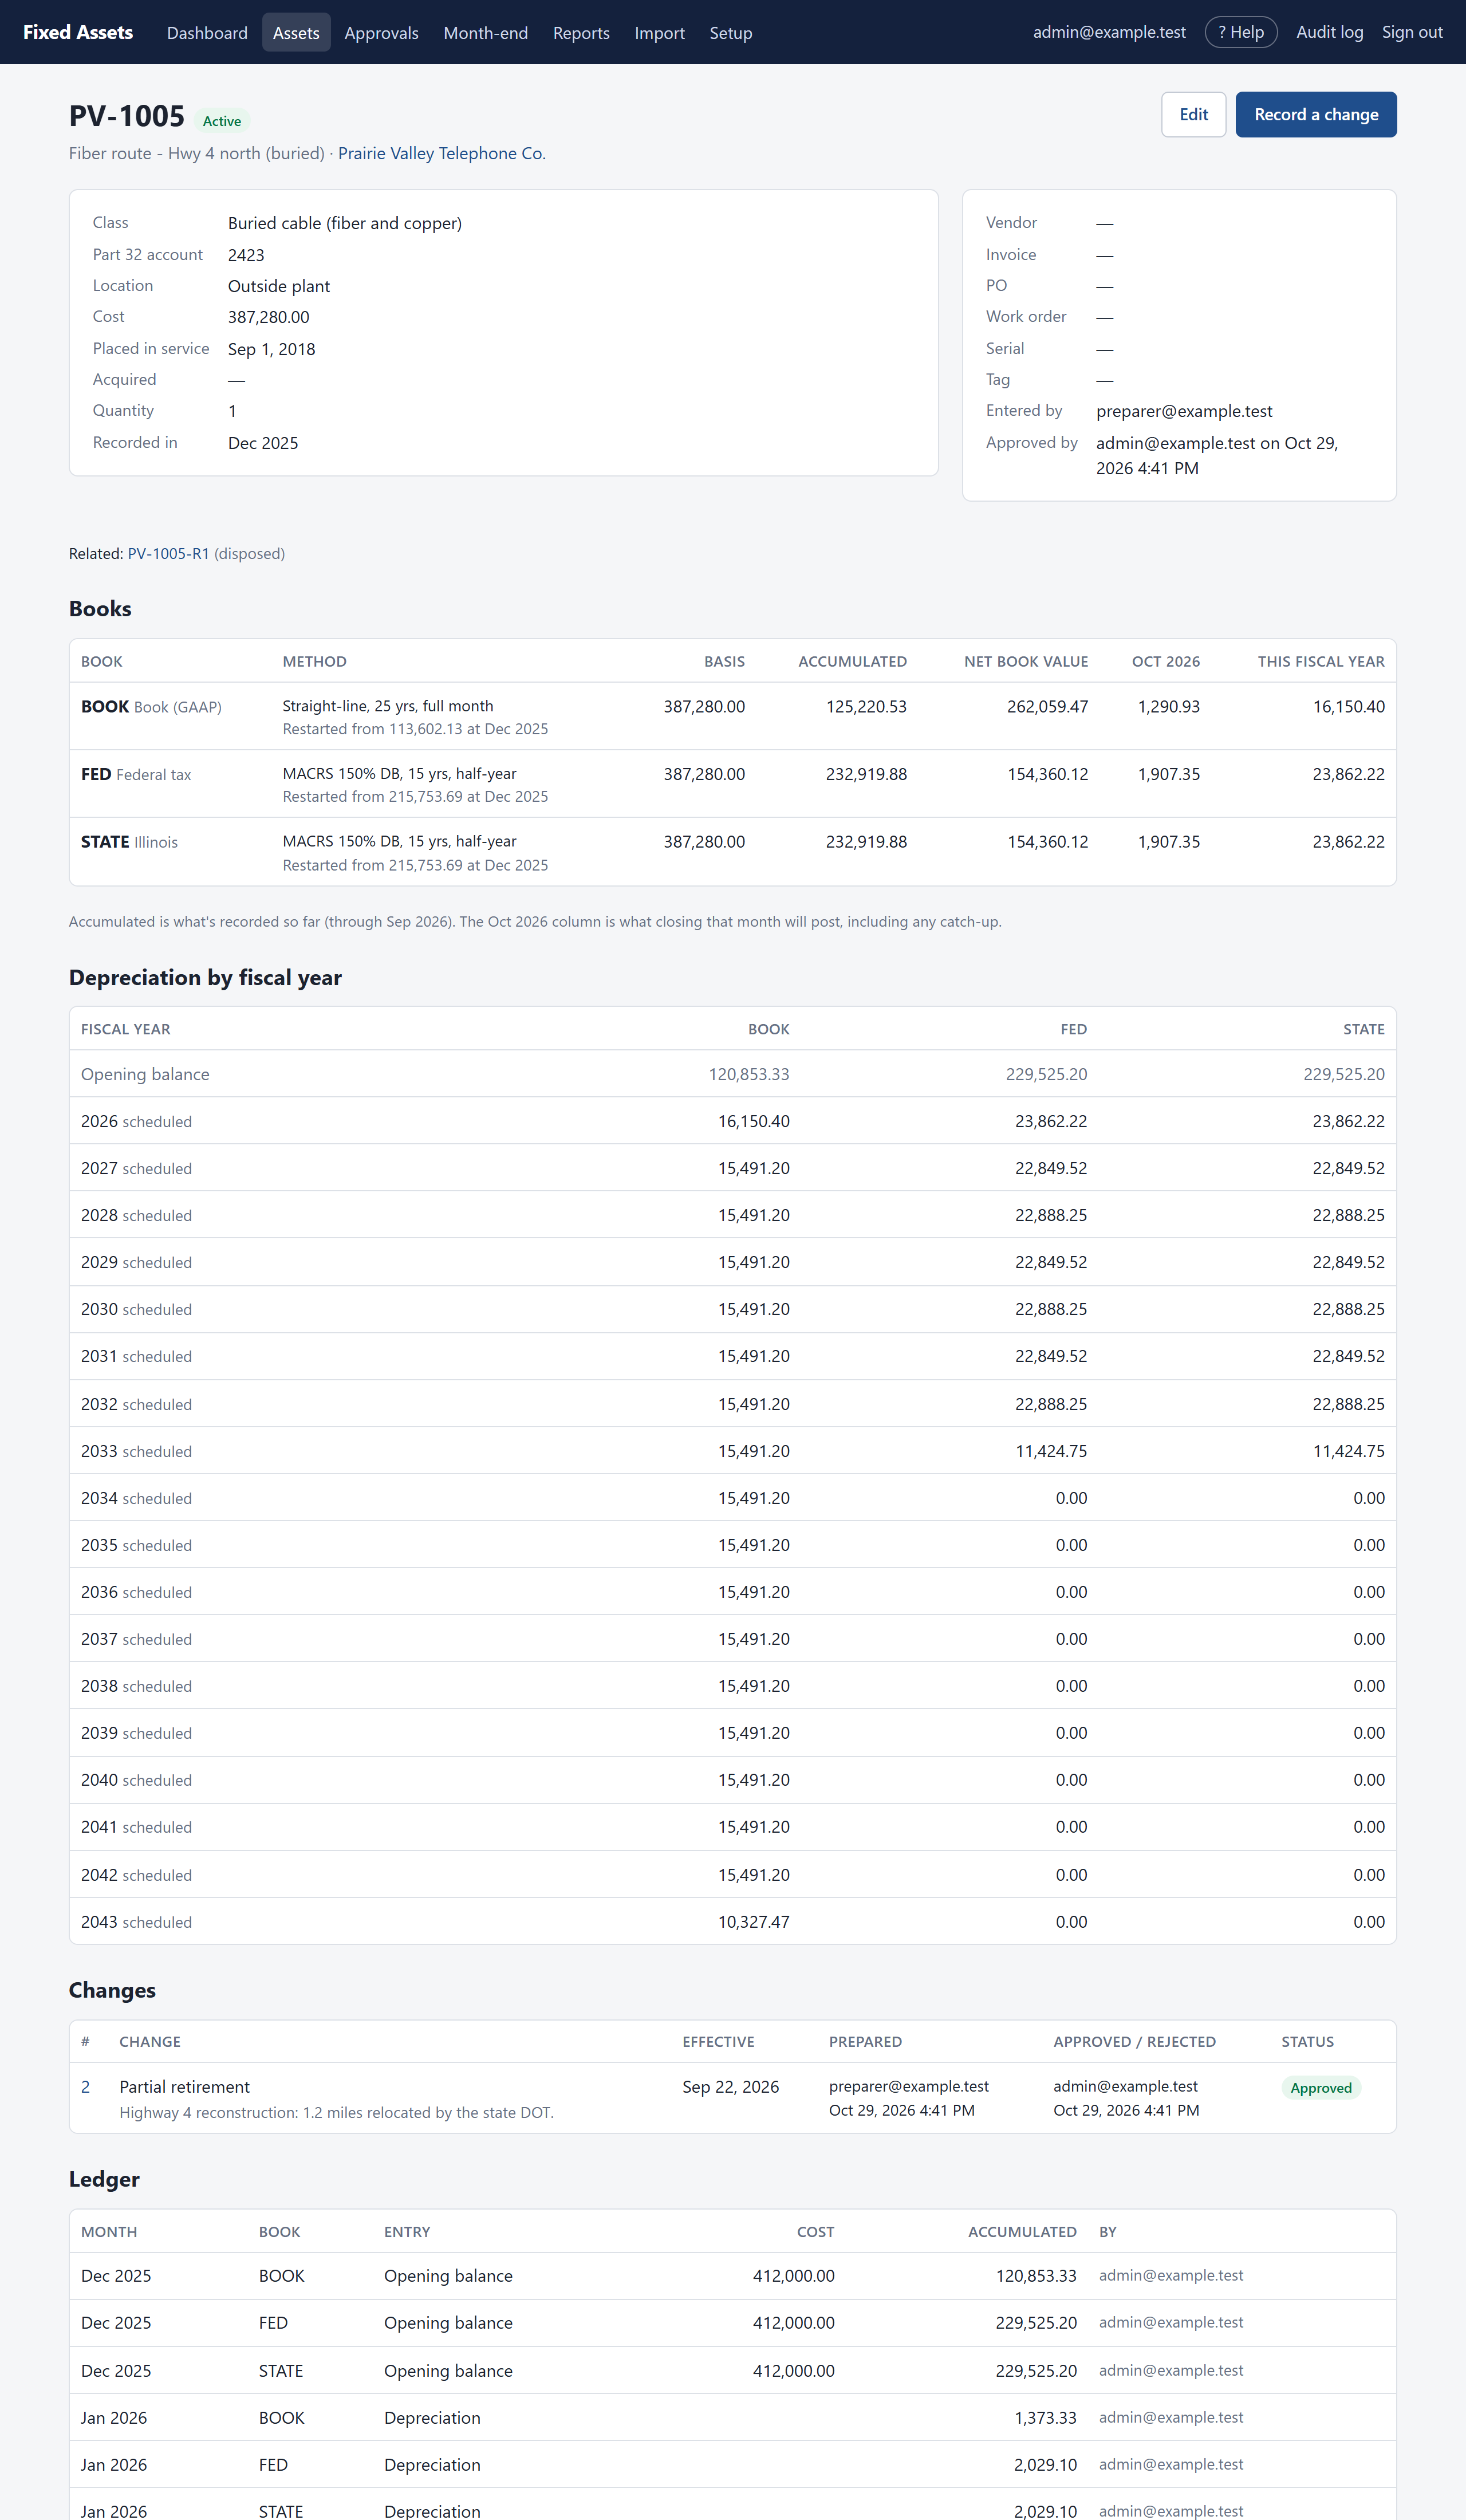Click Straight-line, 25 yrs, full month text
Image resolution: width=1466 pixels, height=2520 pixels.
[388, 706]
